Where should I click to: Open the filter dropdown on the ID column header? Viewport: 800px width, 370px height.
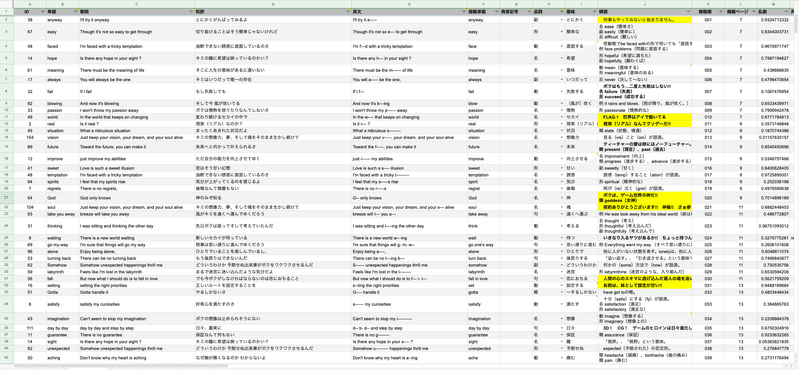point(42,11)
